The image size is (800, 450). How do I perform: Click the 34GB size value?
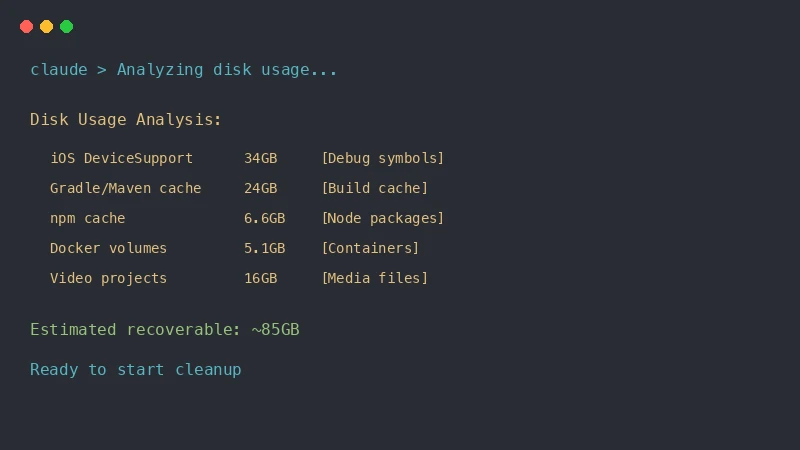pos(260,158)
